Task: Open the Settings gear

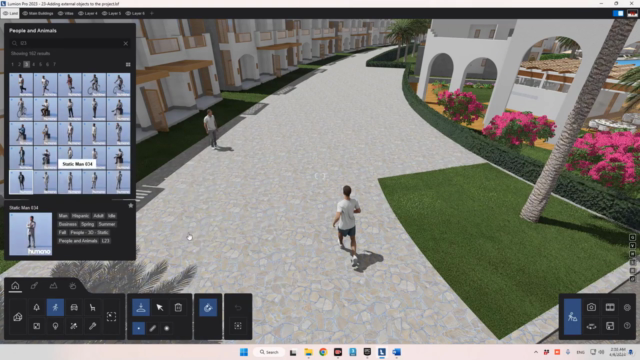Action: [627, 307]
